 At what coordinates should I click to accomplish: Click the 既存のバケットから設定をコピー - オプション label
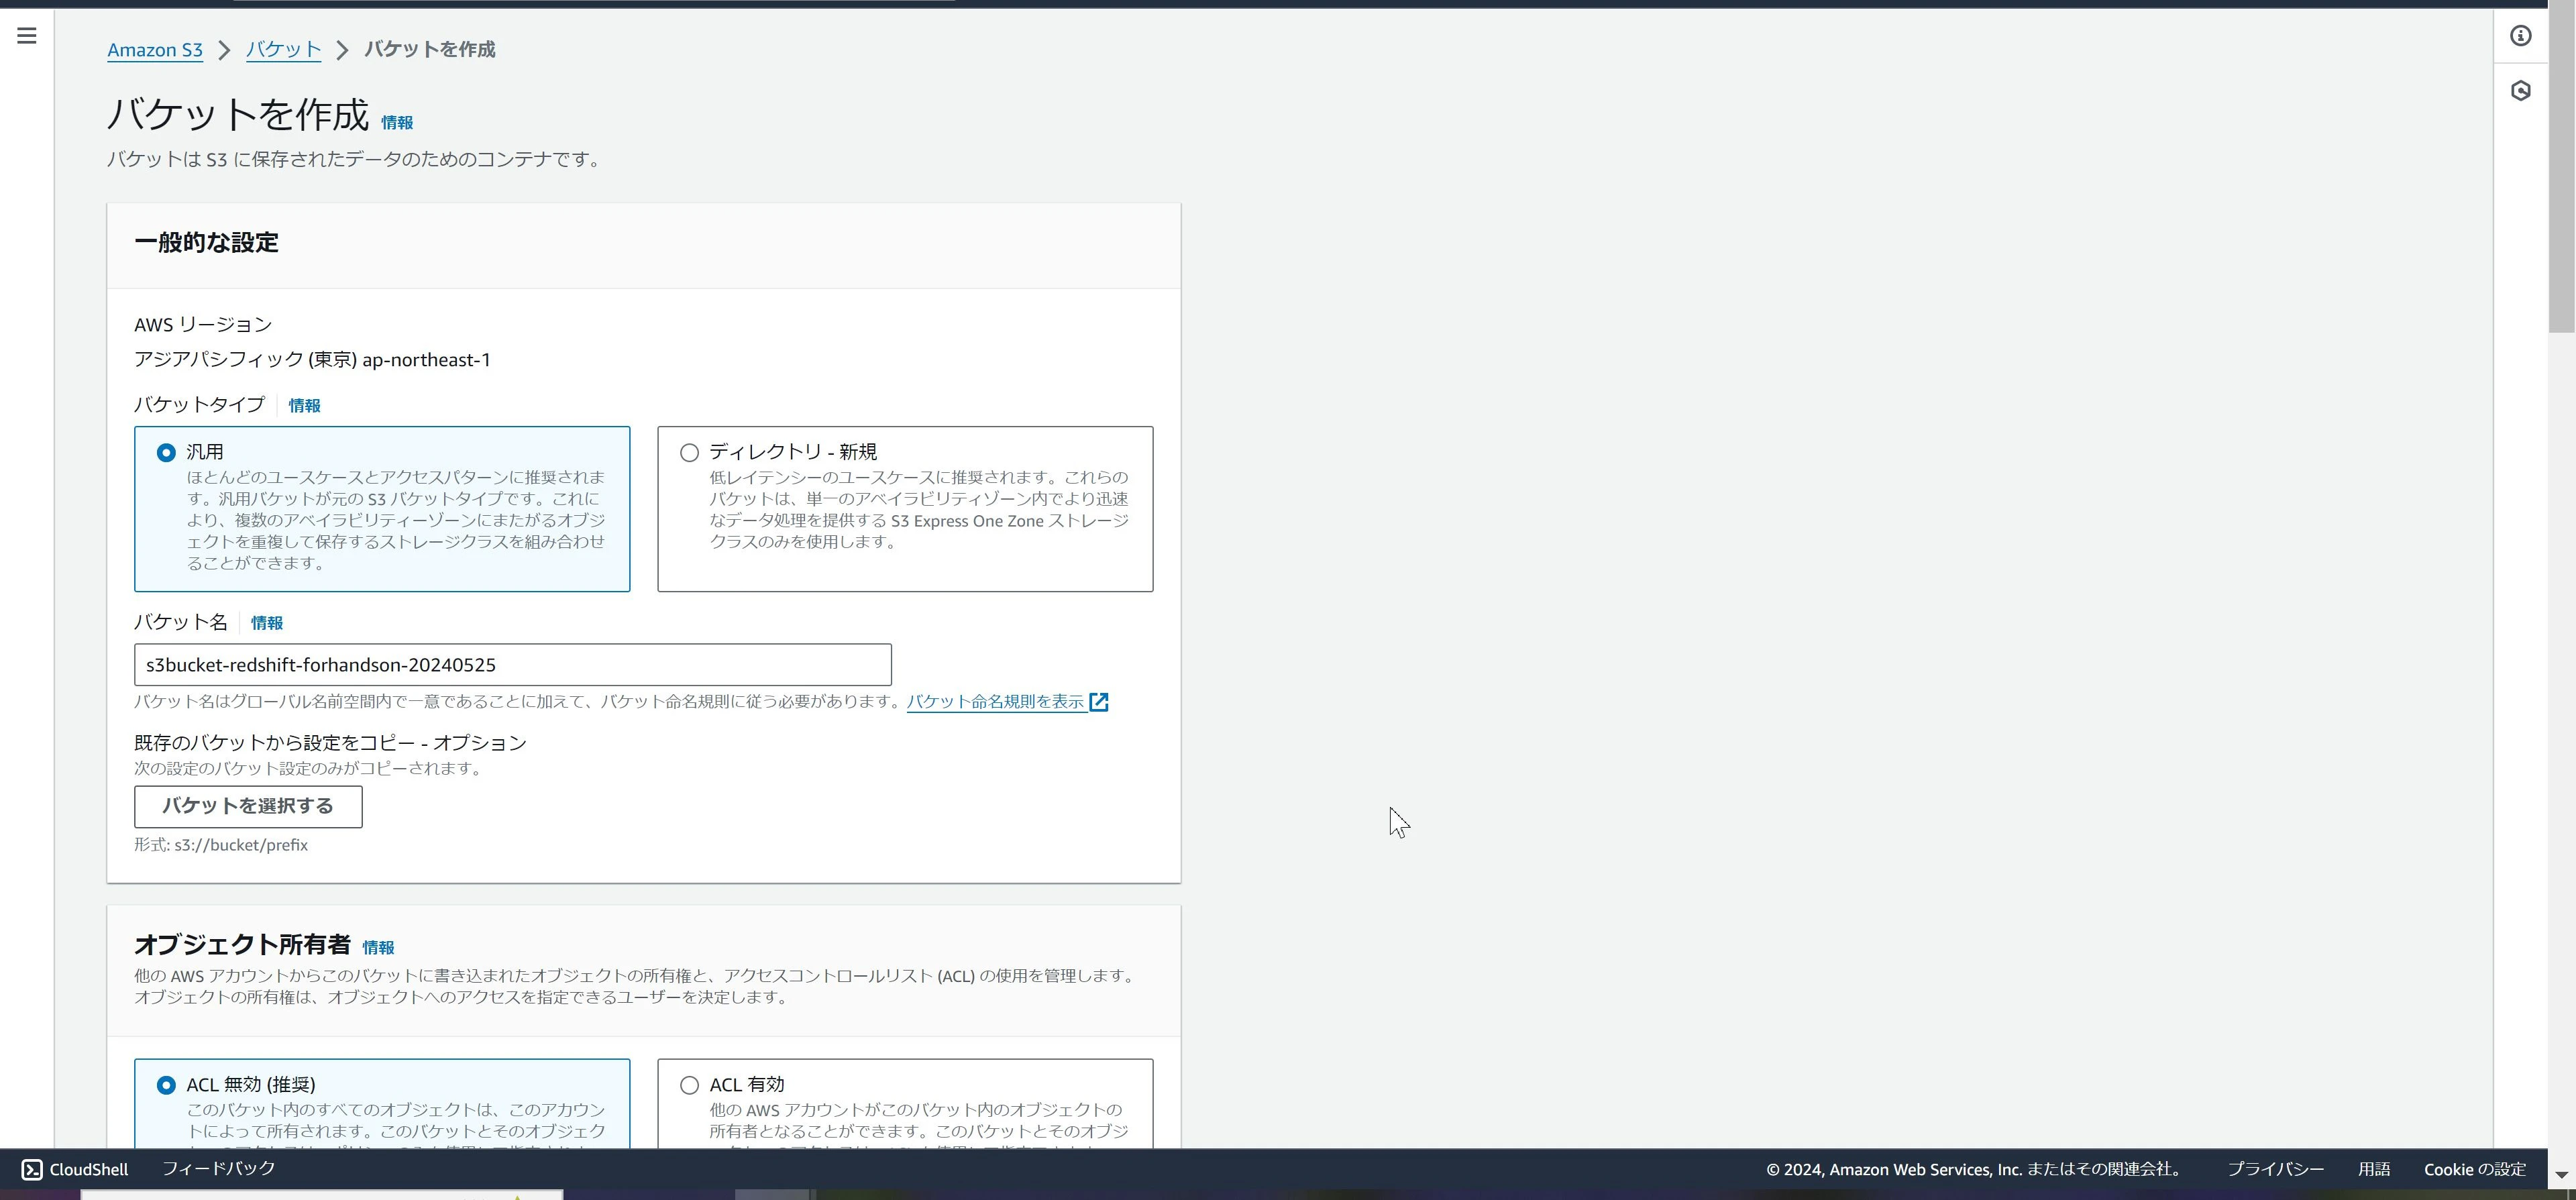tap(330, 743)
